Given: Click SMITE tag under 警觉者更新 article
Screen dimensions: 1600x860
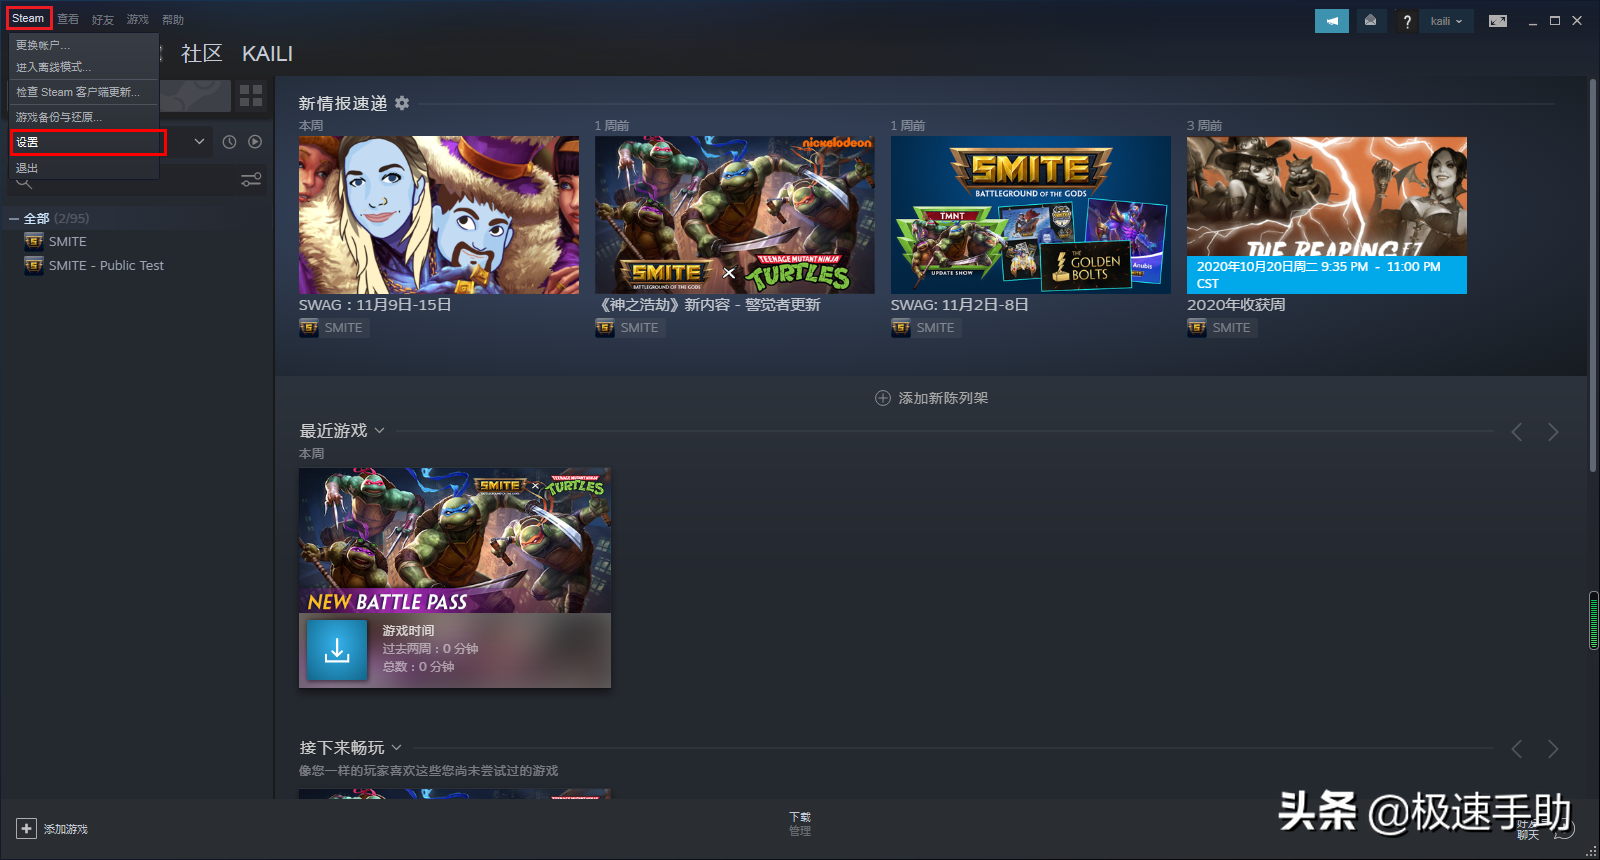Looking at the screenshot, I should tap(630, 328).
